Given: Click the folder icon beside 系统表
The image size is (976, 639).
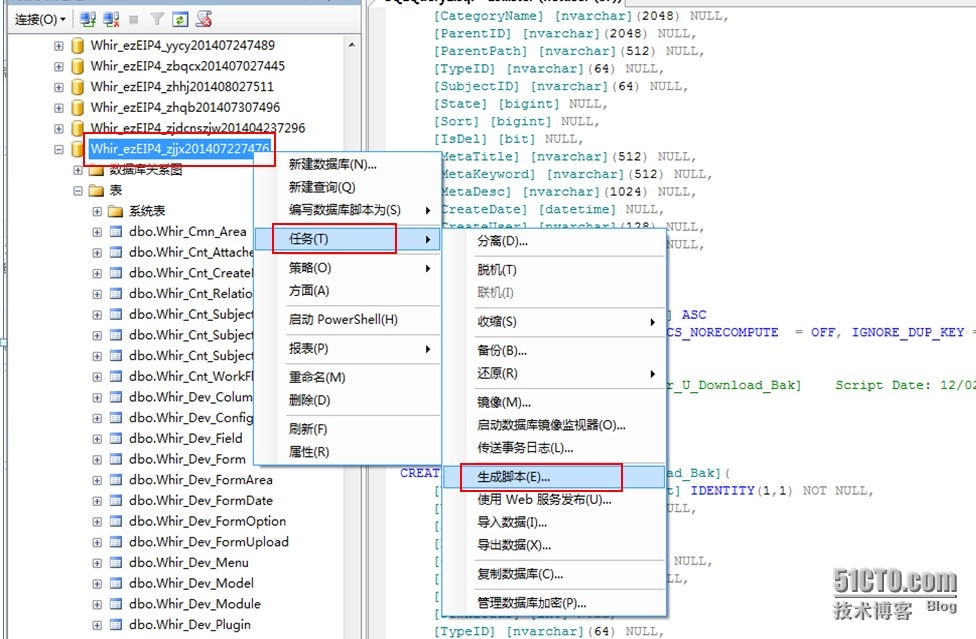Looking at the screenshot, I should tap(115, 211).
